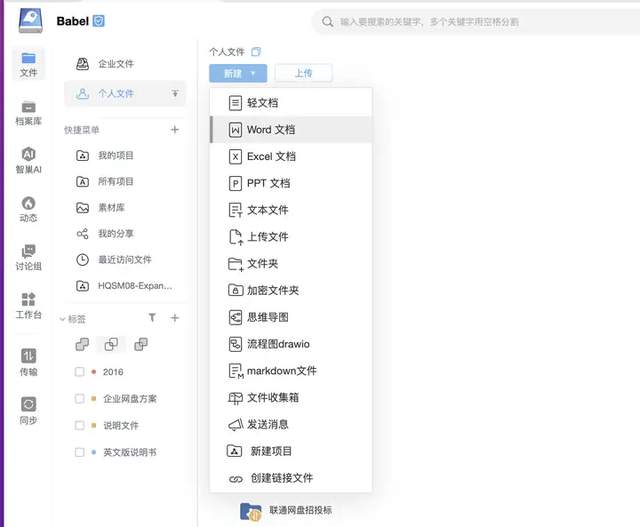Viewport: 640px width, 527px height.
Task: Choose 思维导图 in the new menu
Action: click(291, 317)
